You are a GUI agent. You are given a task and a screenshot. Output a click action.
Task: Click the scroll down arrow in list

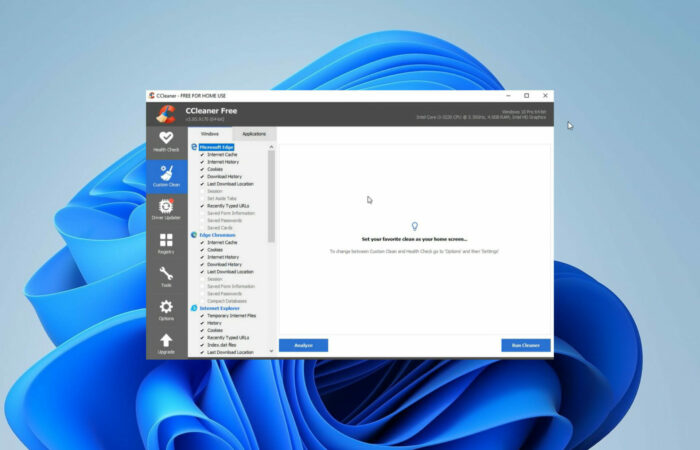[x=271, y=351]
